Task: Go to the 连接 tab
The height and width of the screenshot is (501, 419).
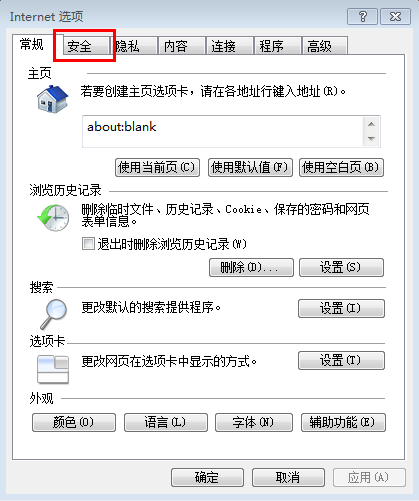Action: click(229, 46)
